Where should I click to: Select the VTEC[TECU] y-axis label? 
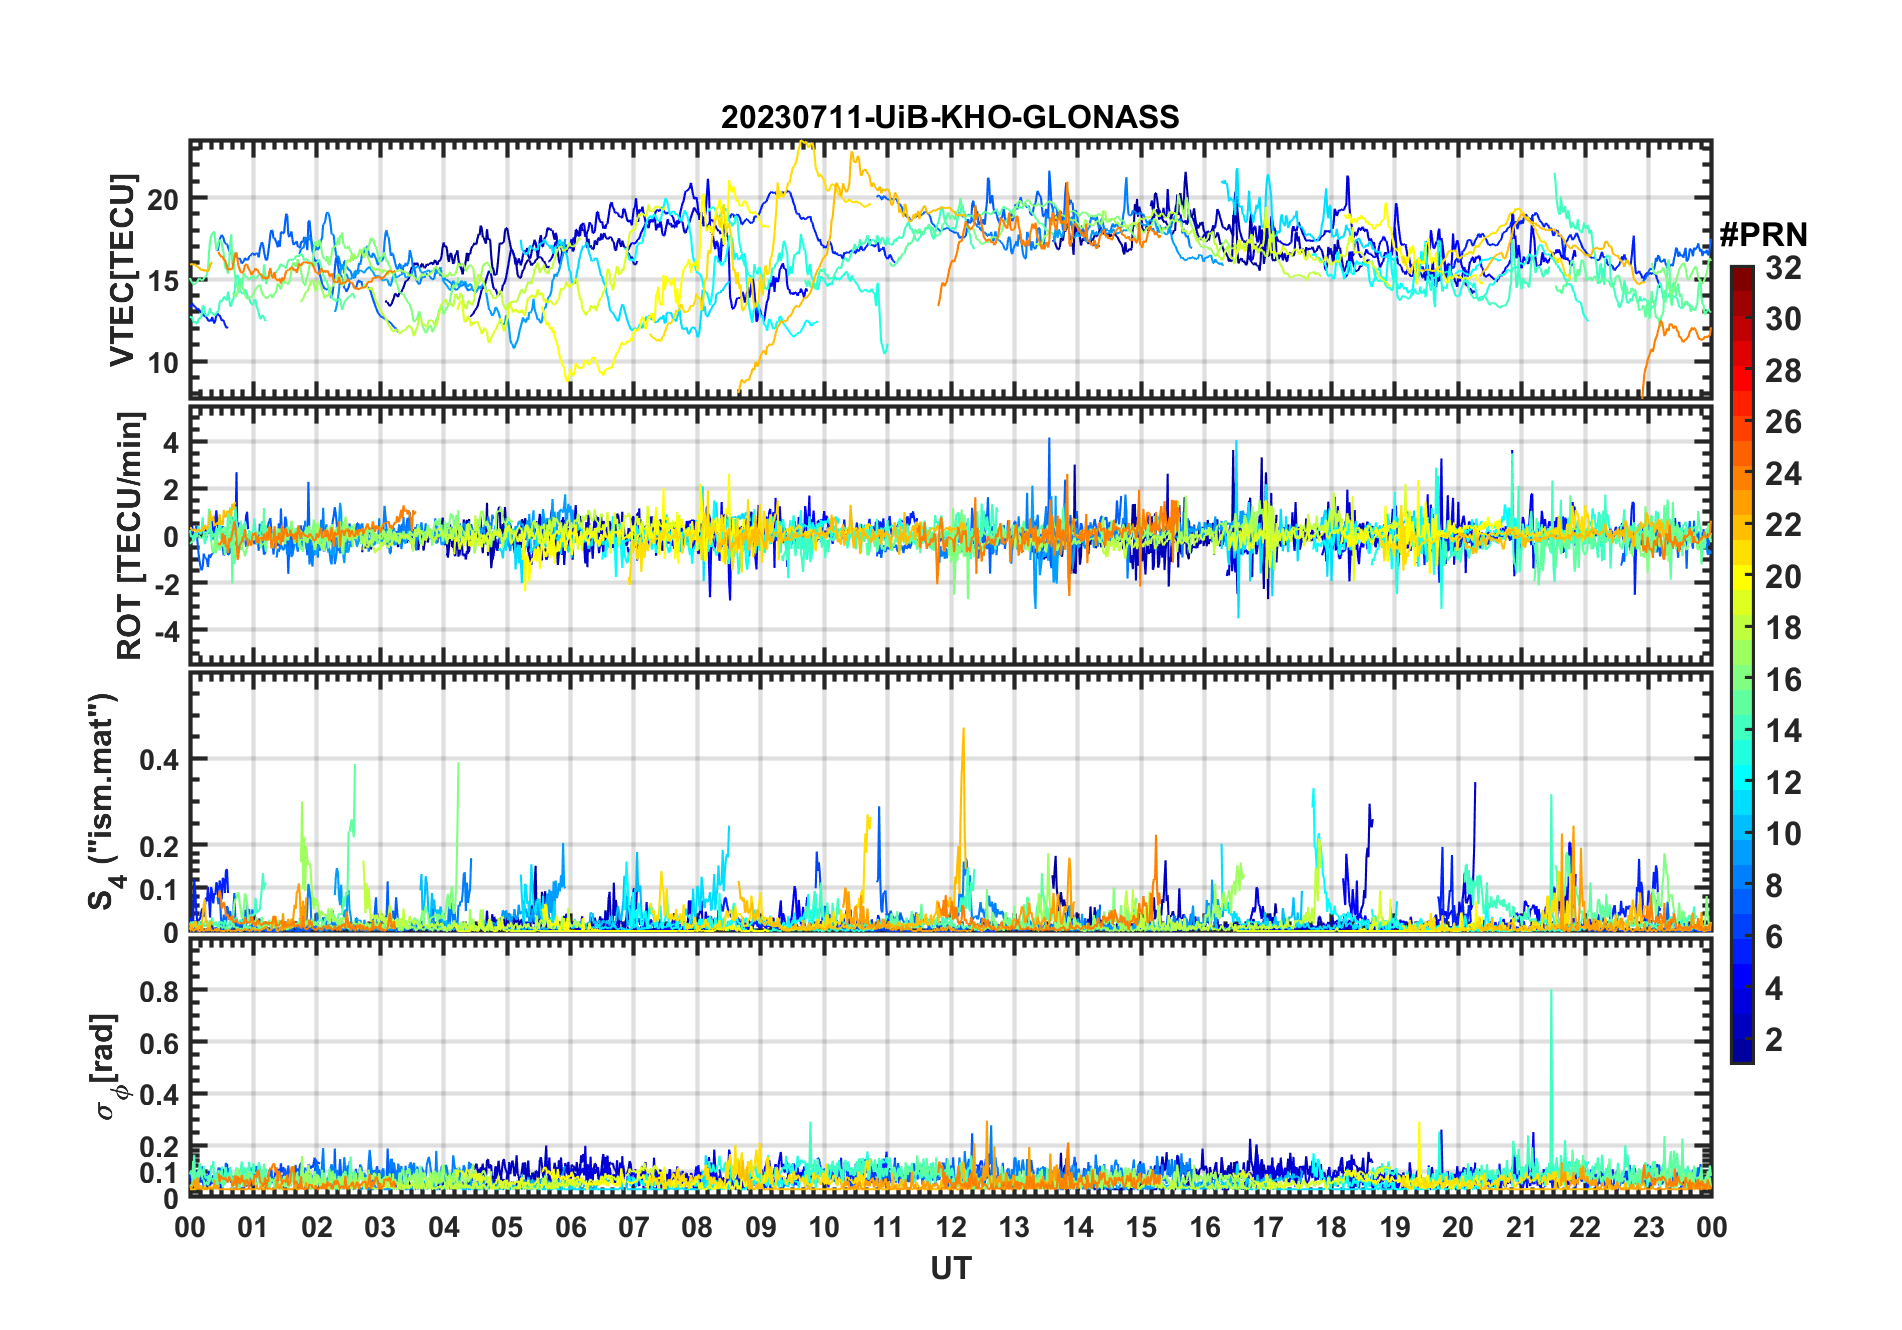[x=122, y=270]
